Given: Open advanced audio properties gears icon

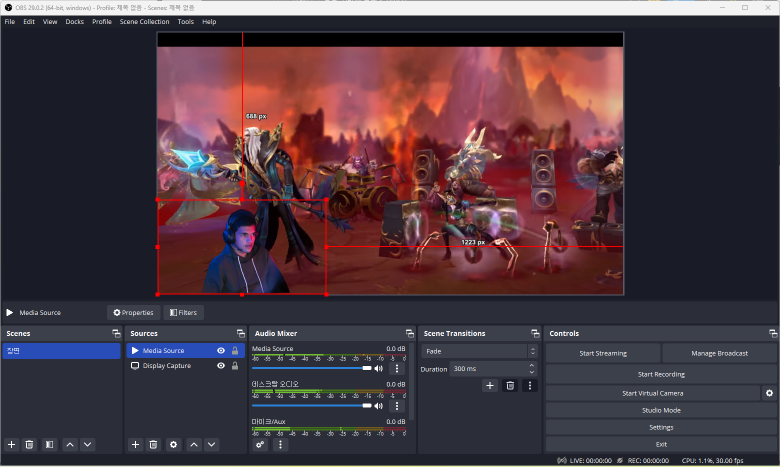Looking at the screenshot, I should 260,445.
